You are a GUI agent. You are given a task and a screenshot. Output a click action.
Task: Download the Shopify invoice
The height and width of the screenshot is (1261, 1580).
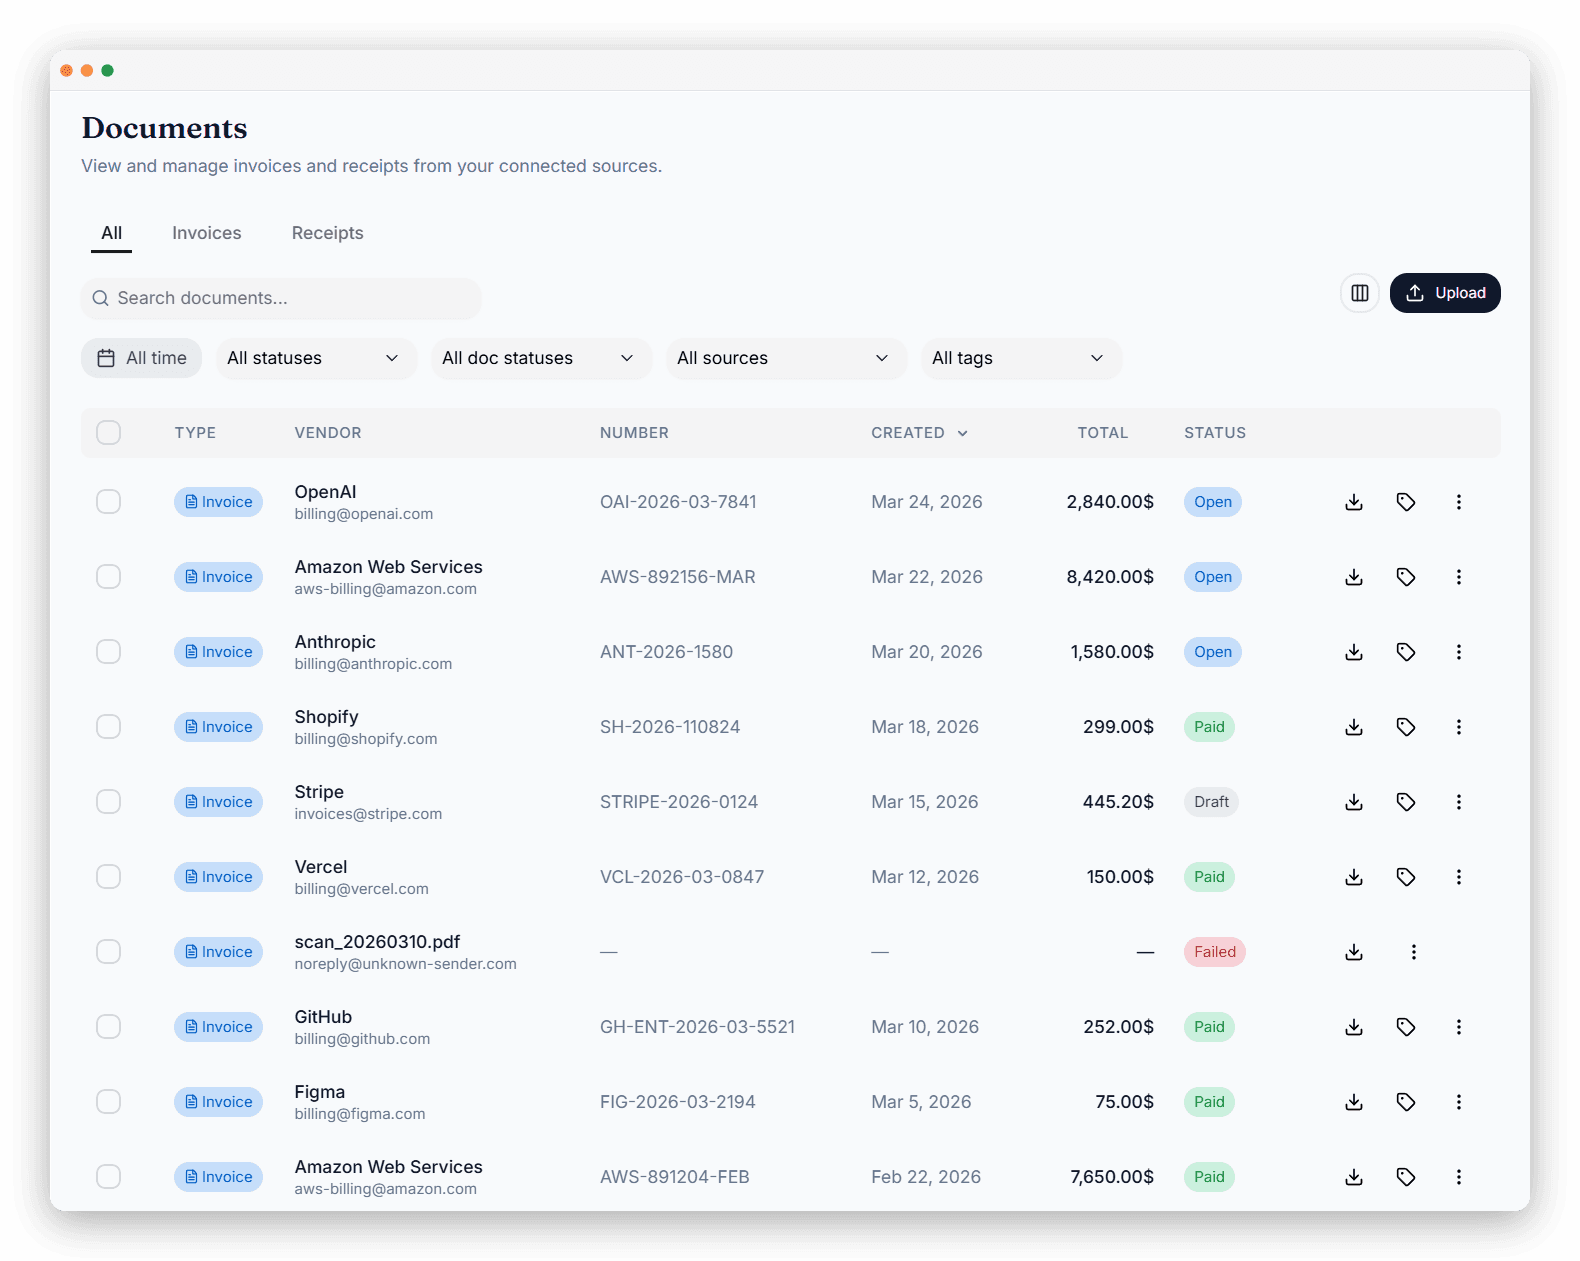point(1354,727)
